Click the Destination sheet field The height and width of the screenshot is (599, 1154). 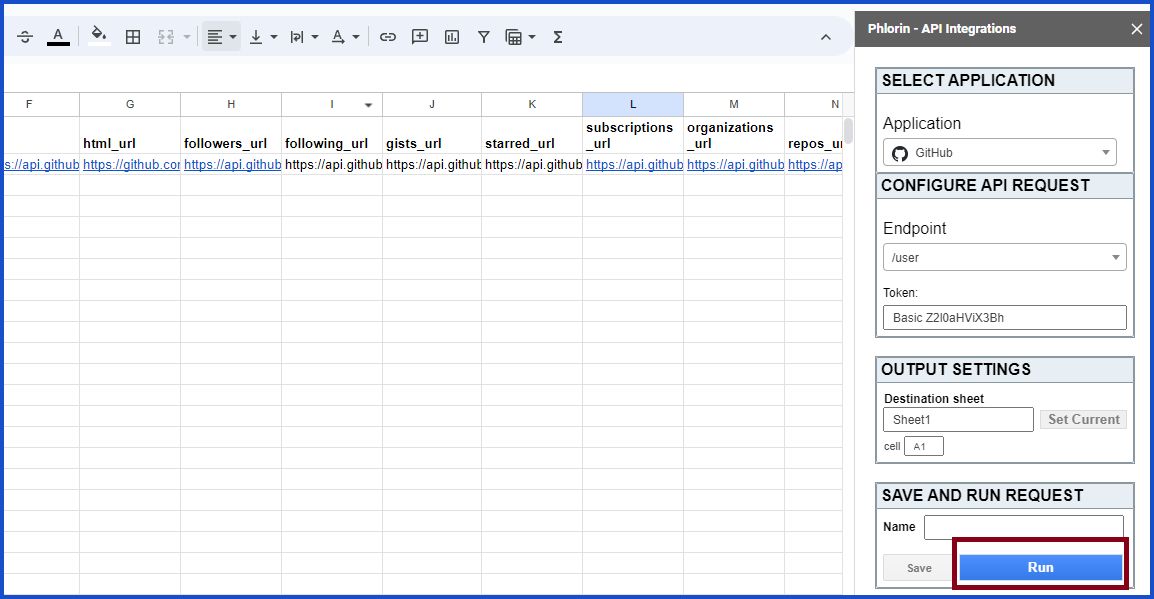coord(958,419)
